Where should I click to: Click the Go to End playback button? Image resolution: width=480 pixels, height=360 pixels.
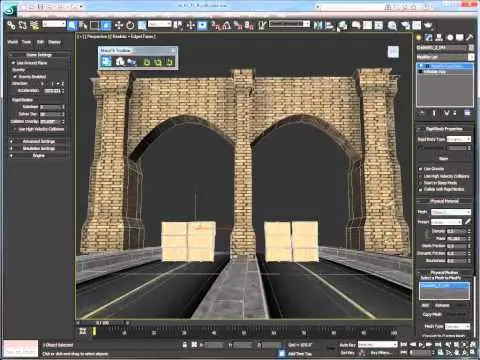(438, 345)
